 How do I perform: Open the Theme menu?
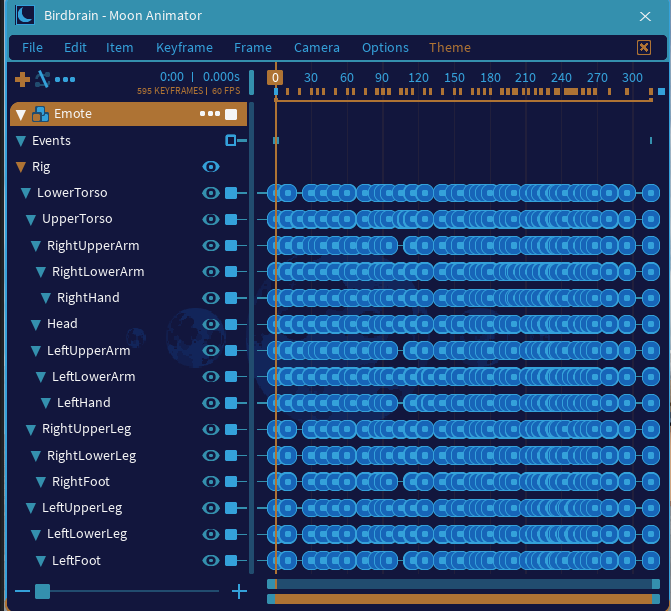[449, 47]
